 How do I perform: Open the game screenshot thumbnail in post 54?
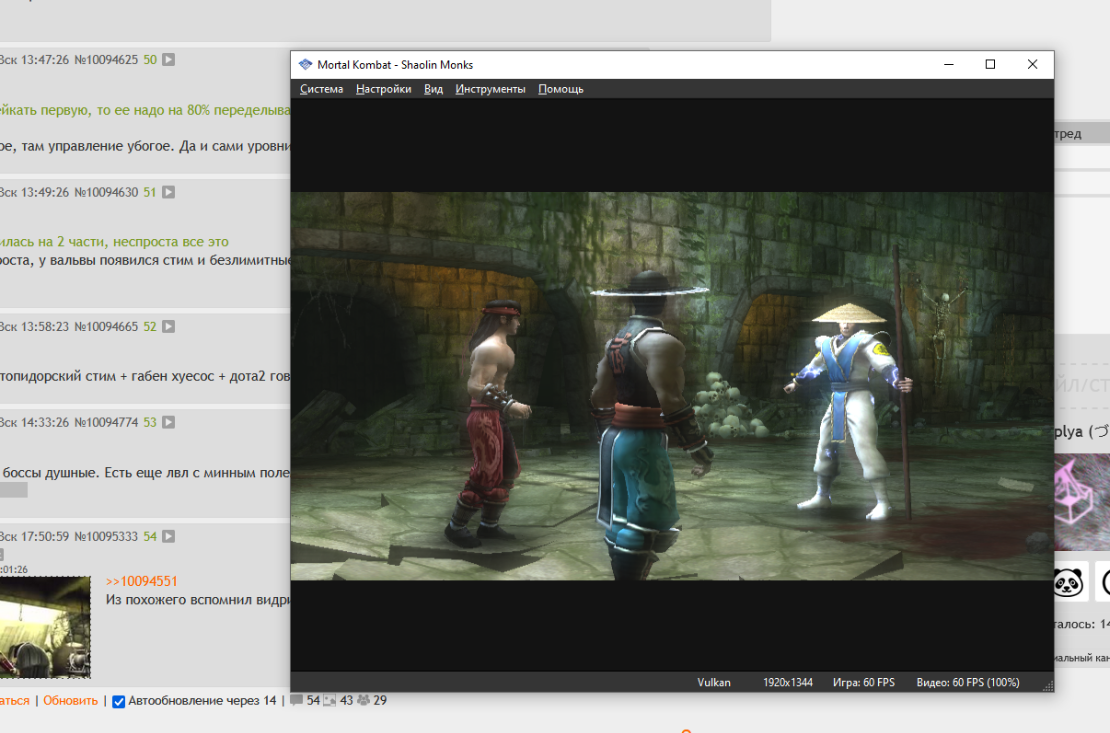coord(45,627)
